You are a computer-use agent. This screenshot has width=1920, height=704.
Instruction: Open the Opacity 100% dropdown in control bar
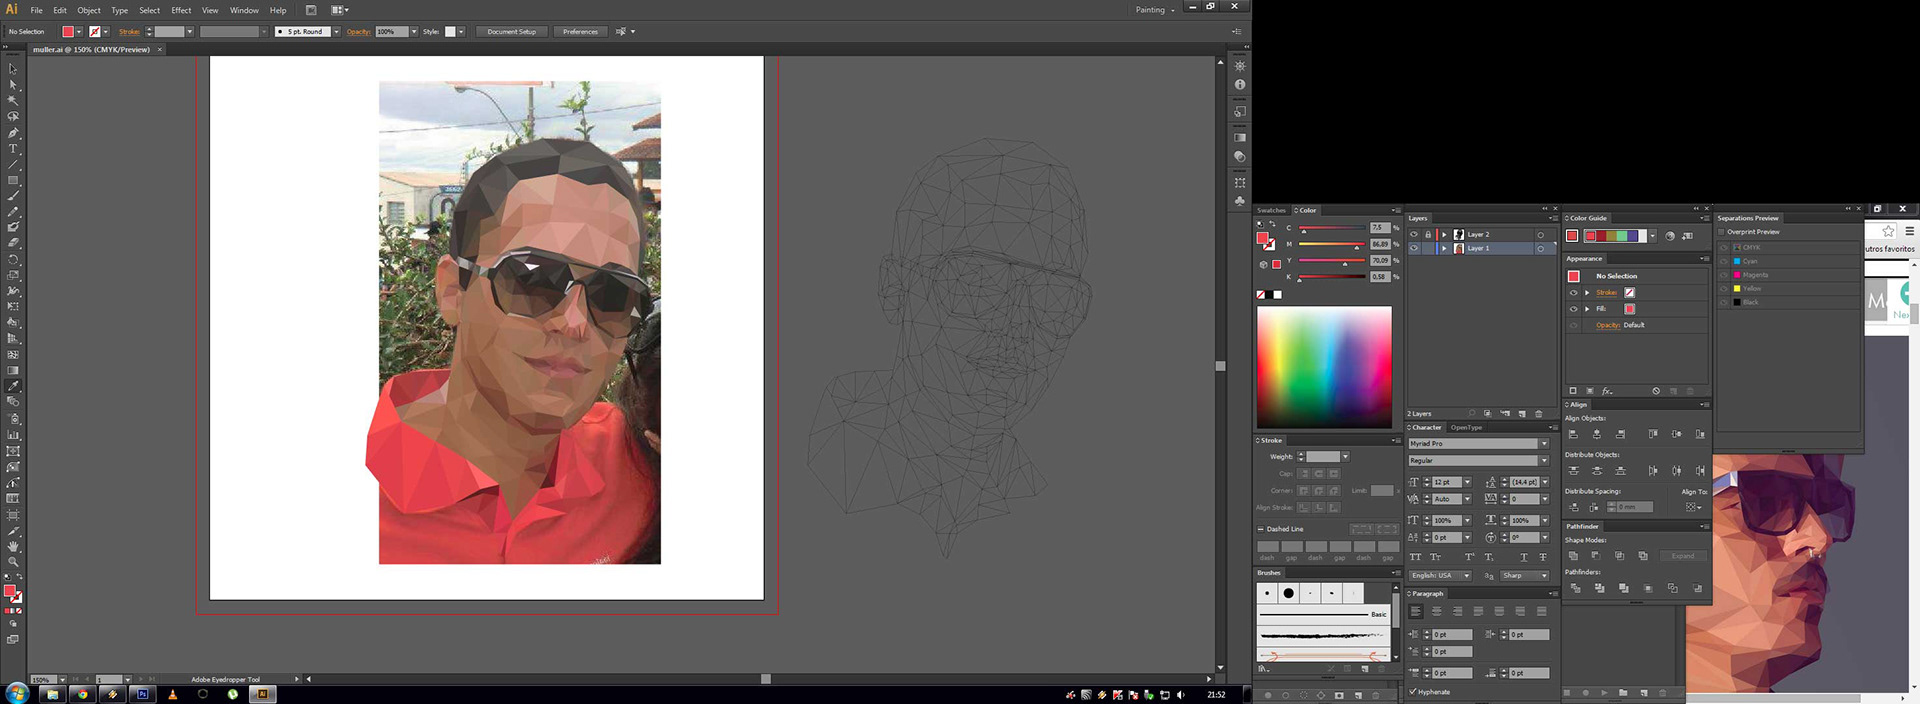[414, 32]
